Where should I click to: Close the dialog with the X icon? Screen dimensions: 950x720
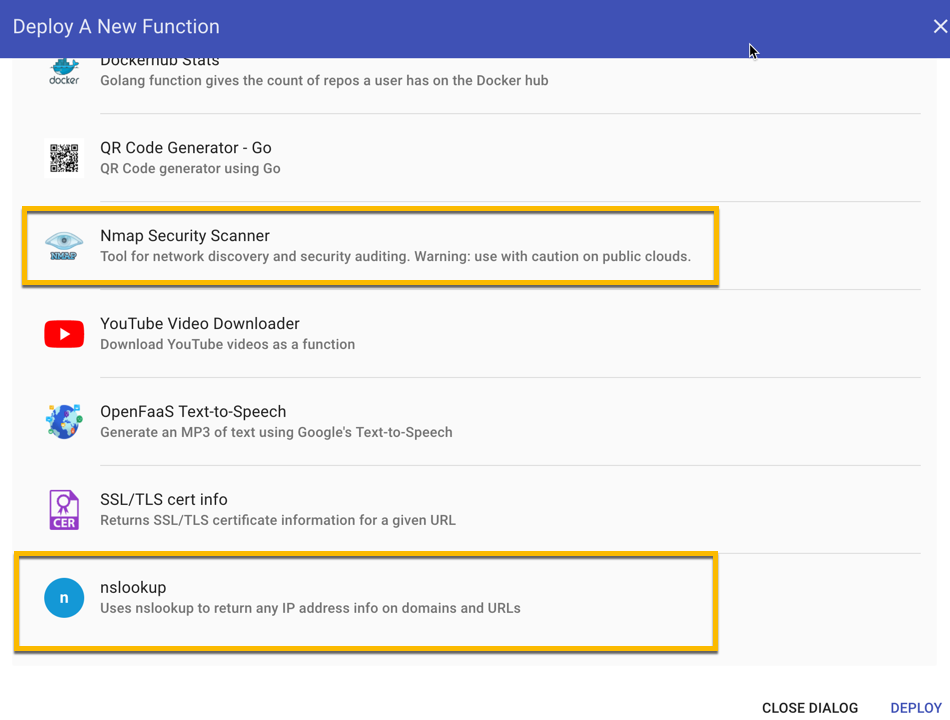coord(939,27)
